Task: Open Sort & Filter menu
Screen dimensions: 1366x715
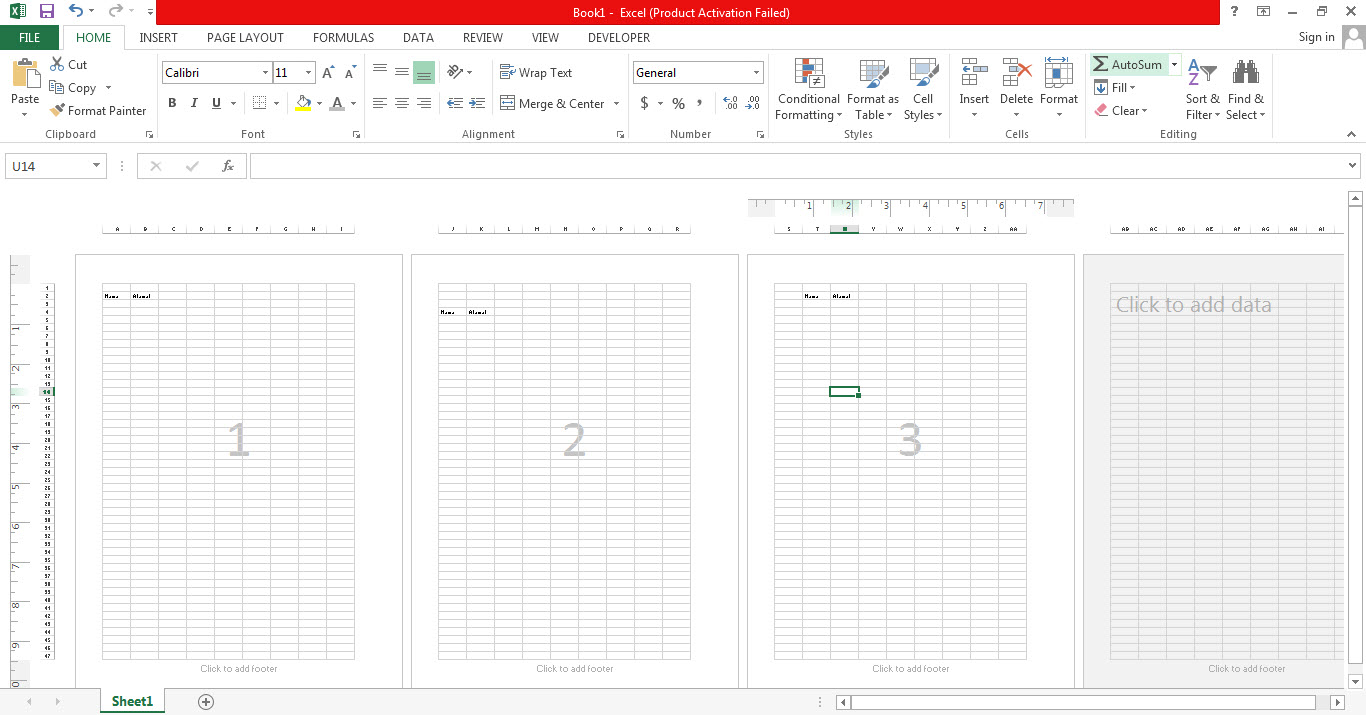Action: coord(1203,89)
